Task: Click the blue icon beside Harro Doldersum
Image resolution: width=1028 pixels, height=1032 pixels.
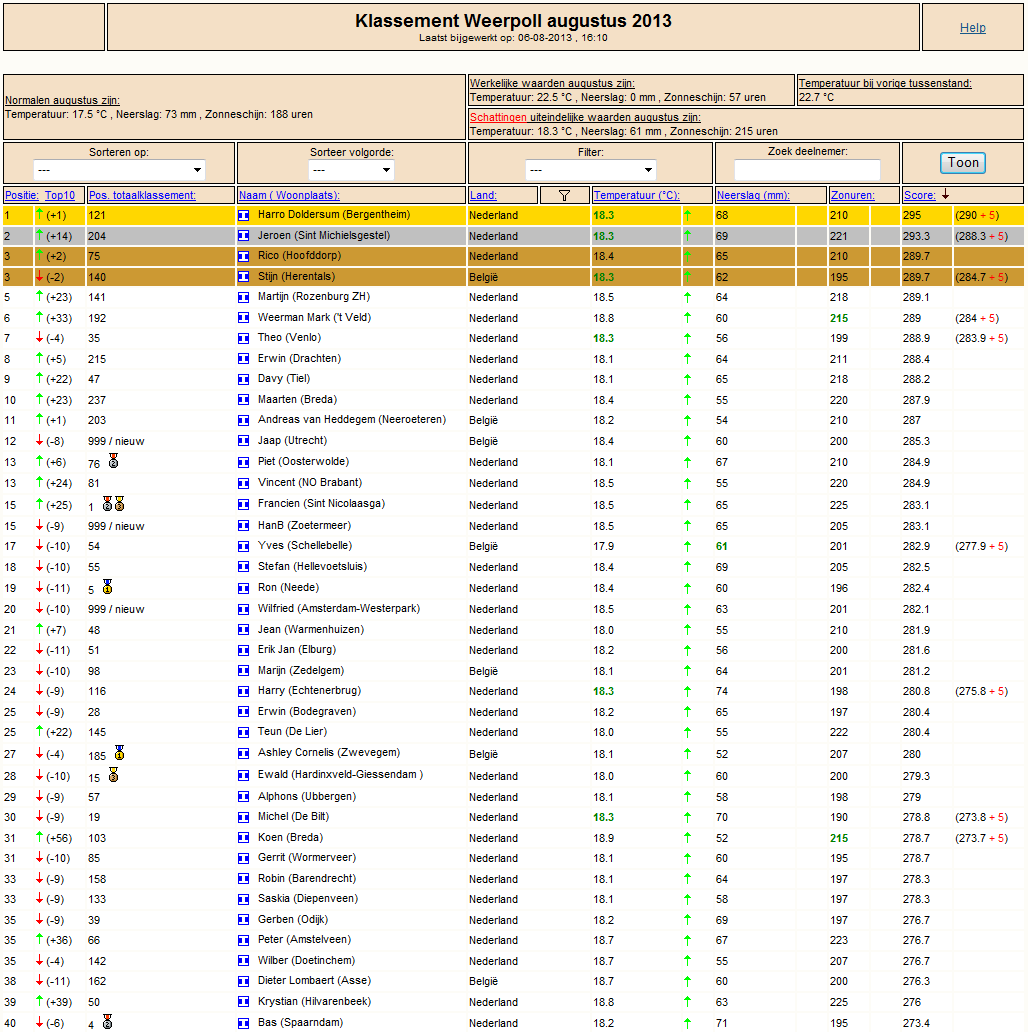Action: coord(243,215)
